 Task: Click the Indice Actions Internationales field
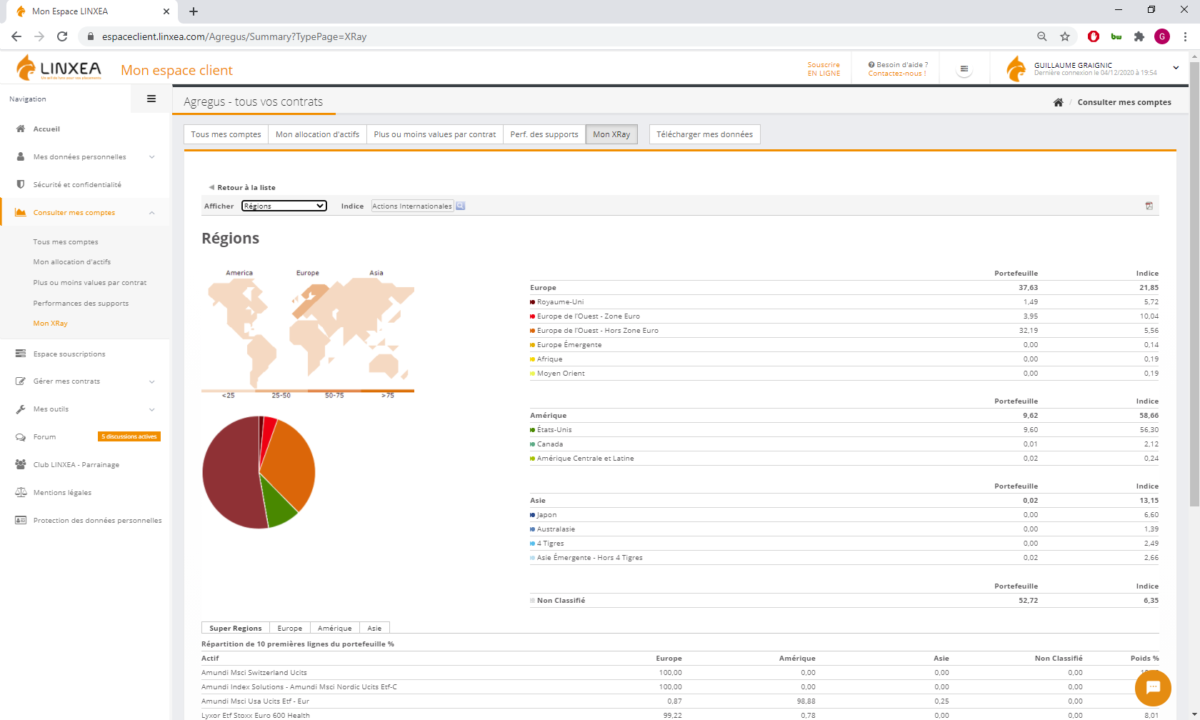(412, 206)
